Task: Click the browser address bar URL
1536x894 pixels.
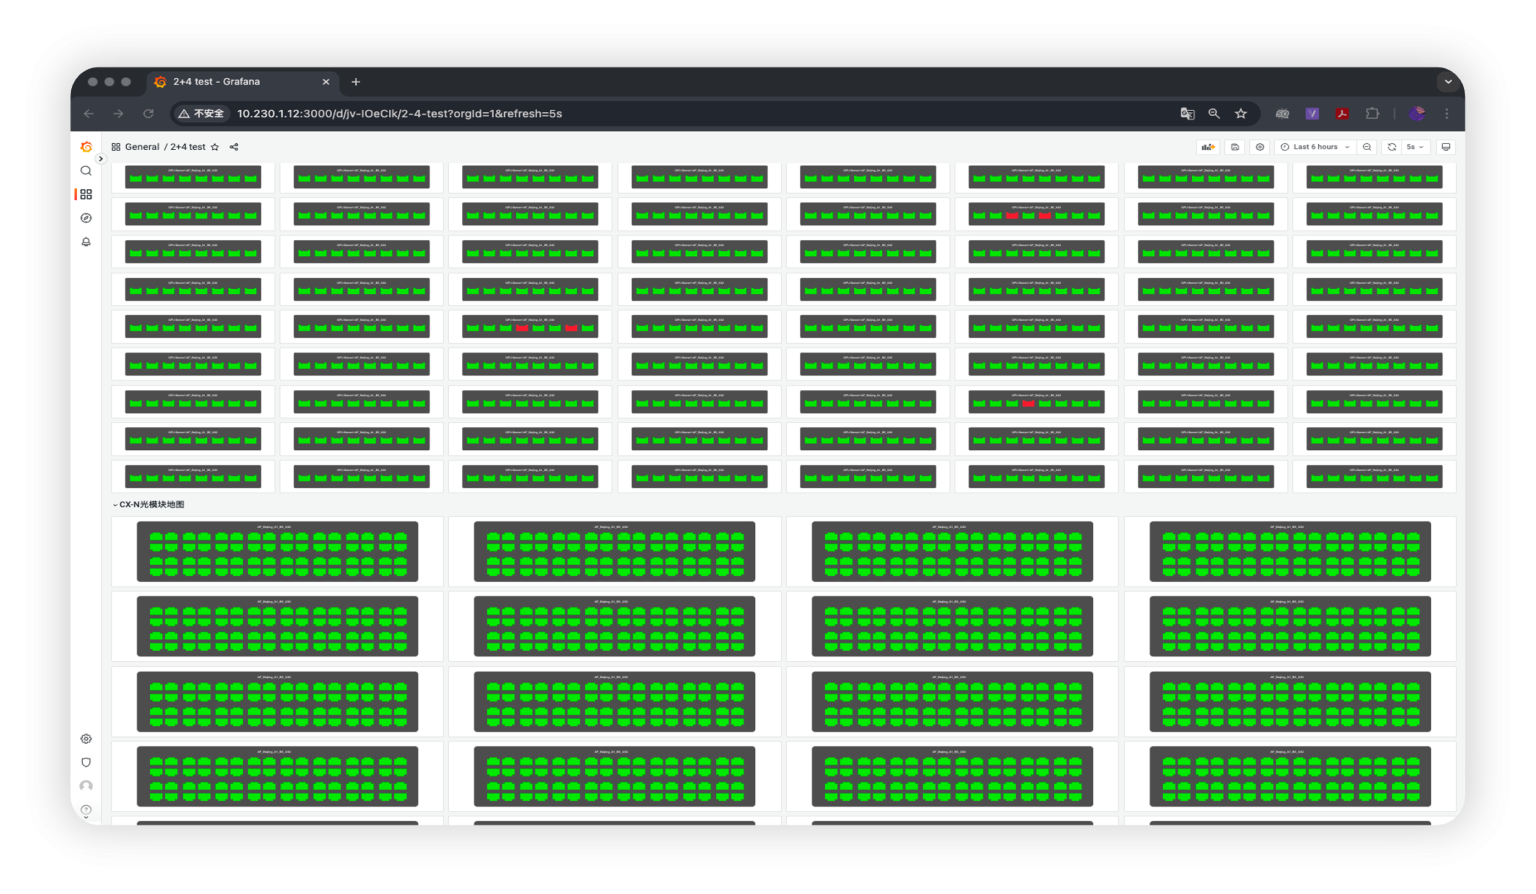Action: [400, 114]
